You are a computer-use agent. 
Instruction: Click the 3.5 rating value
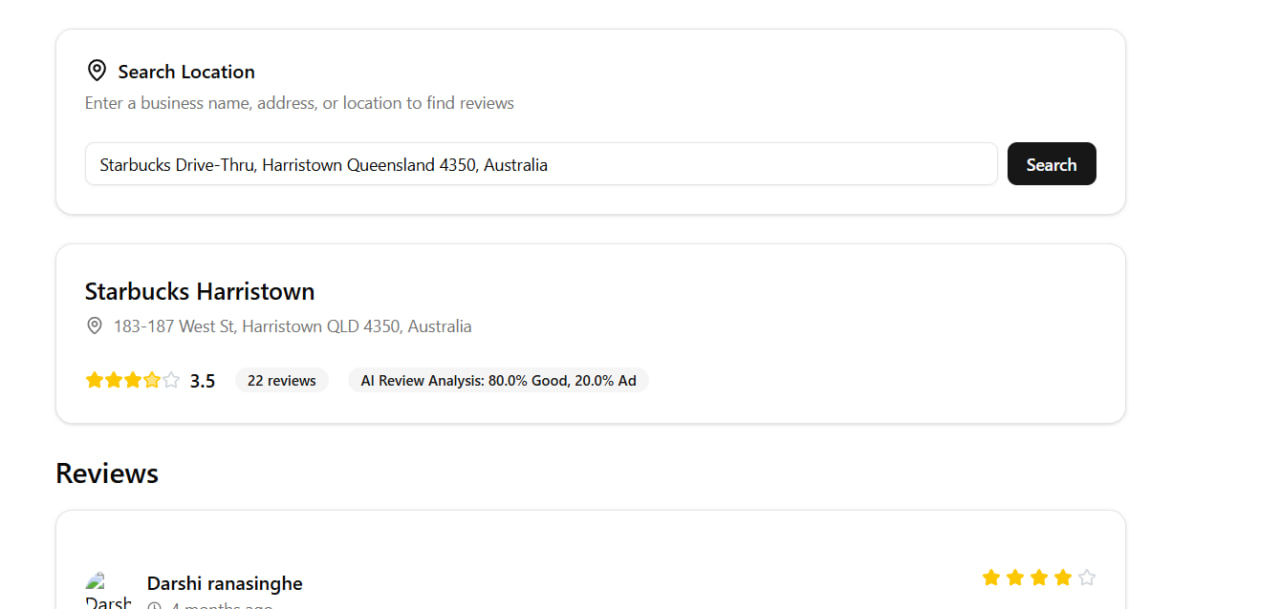203,381
